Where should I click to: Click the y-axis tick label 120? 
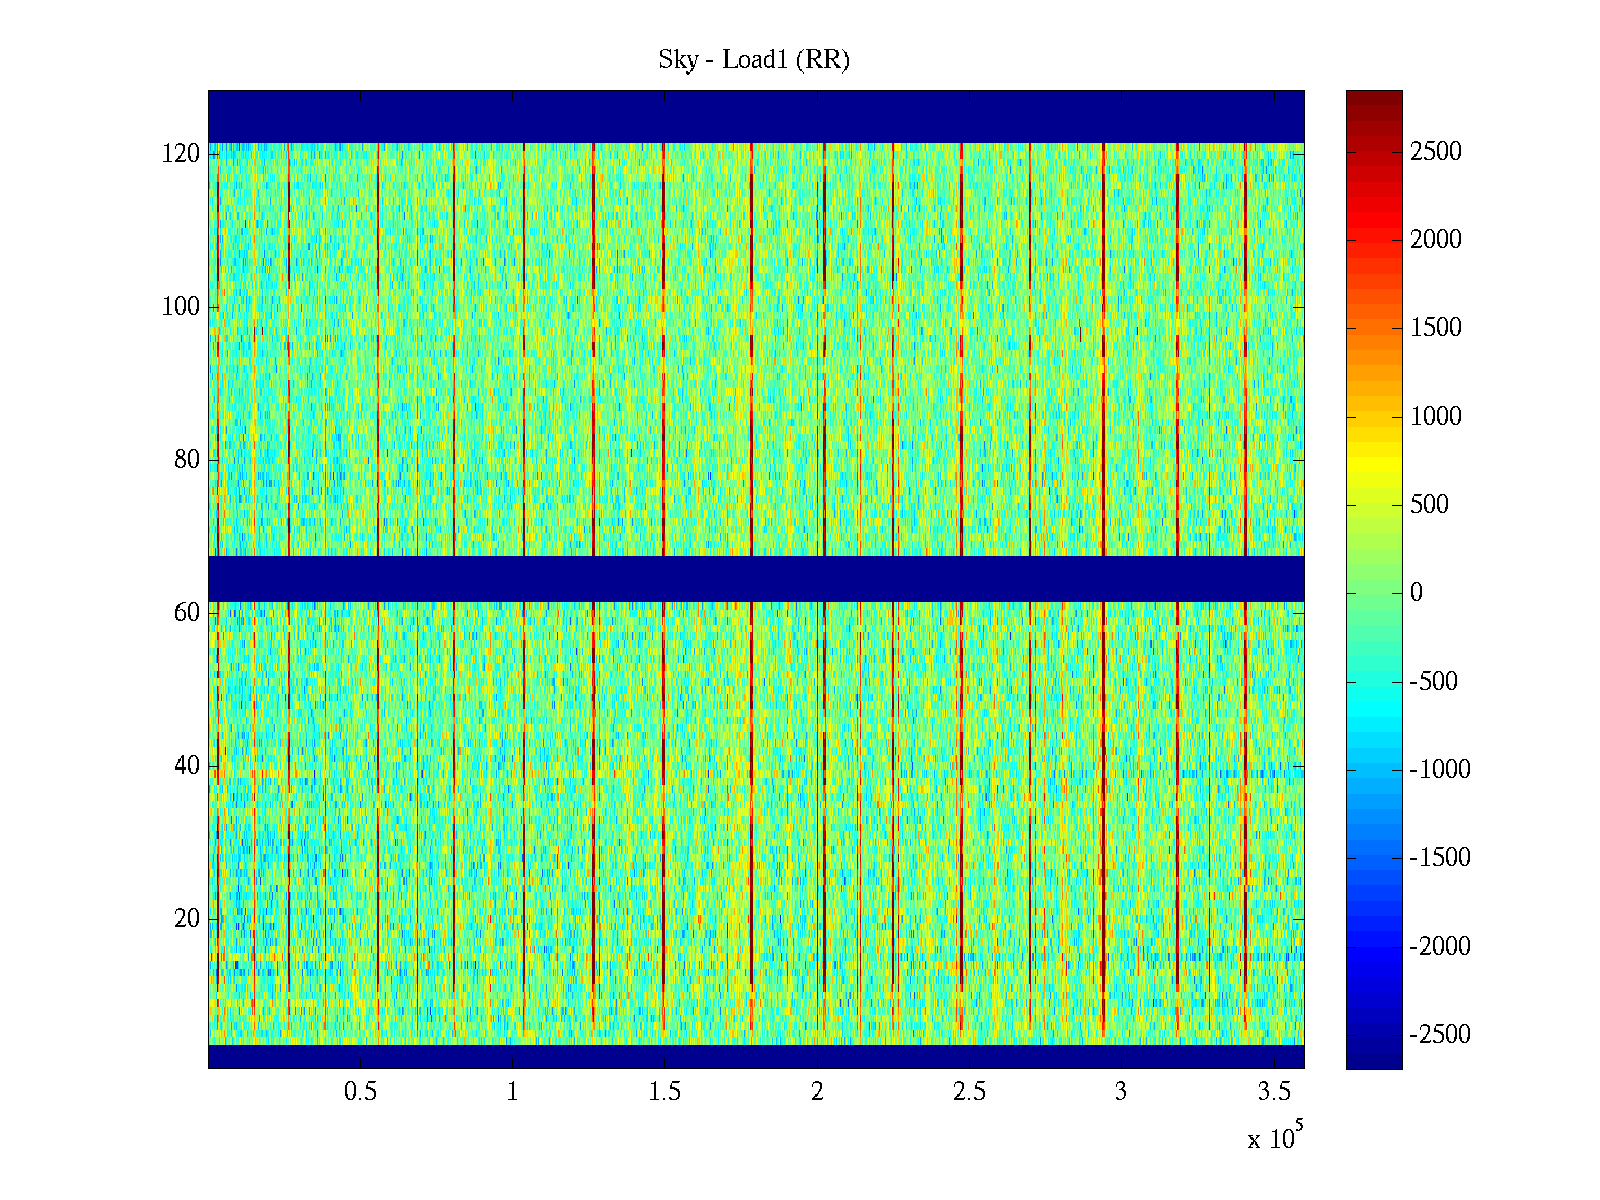[181, 154]
